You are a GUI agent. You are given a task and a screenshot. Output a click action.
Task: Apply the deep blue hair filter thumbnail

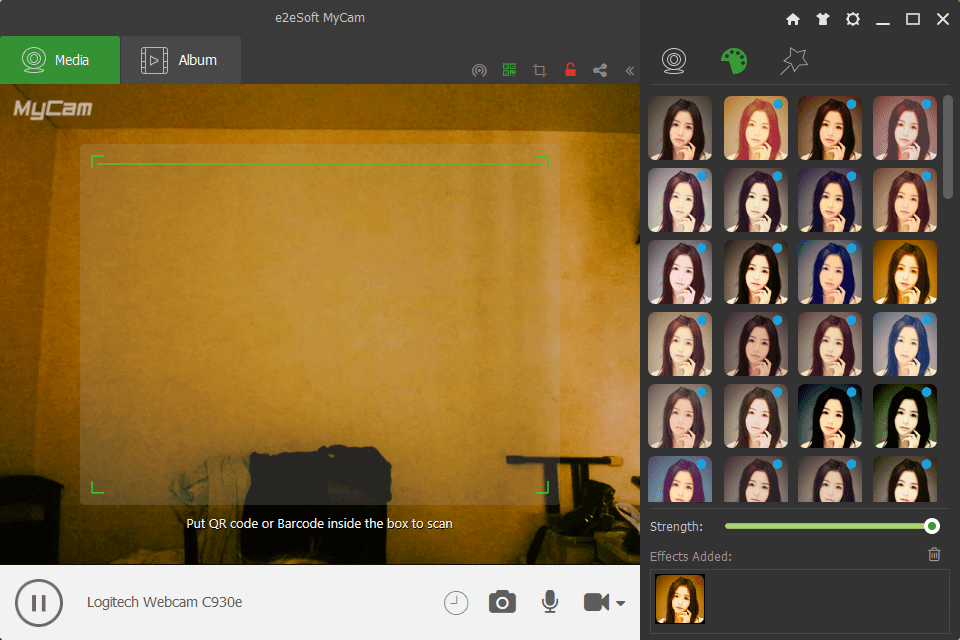point(830,273)
